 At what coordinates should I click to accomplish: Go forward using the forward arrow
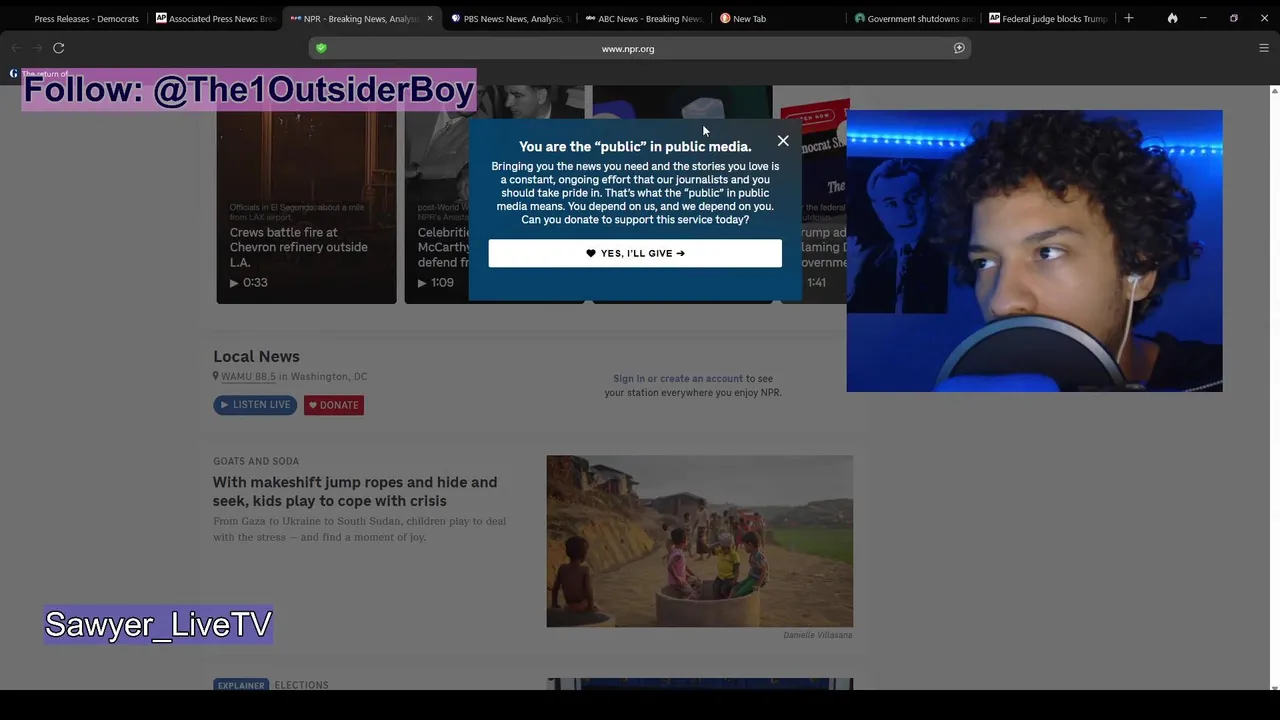37,48
